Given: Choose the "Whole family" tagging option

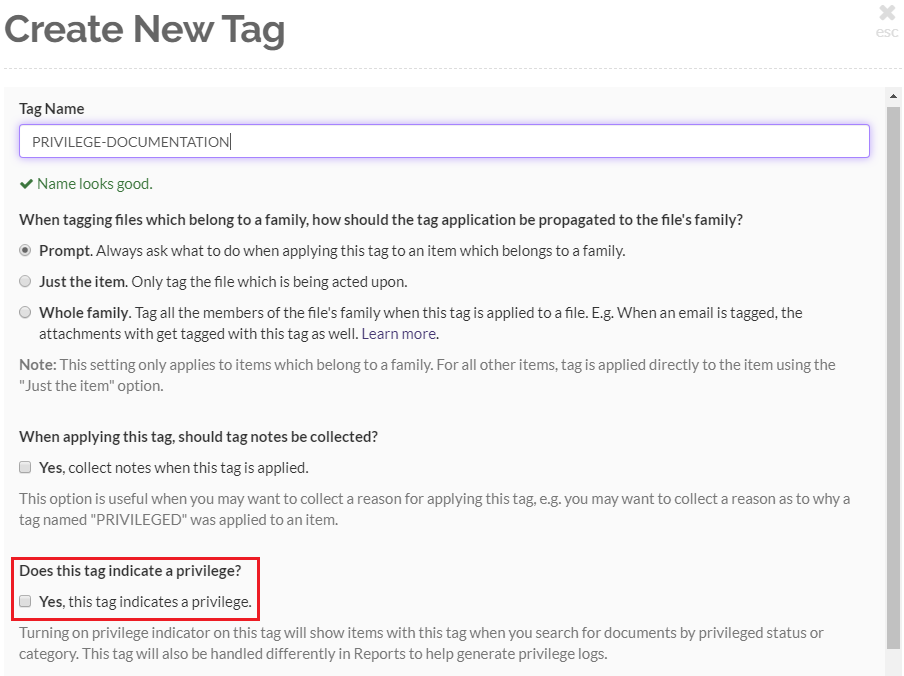Looking at the screenshot, I should tap(25, 311).
